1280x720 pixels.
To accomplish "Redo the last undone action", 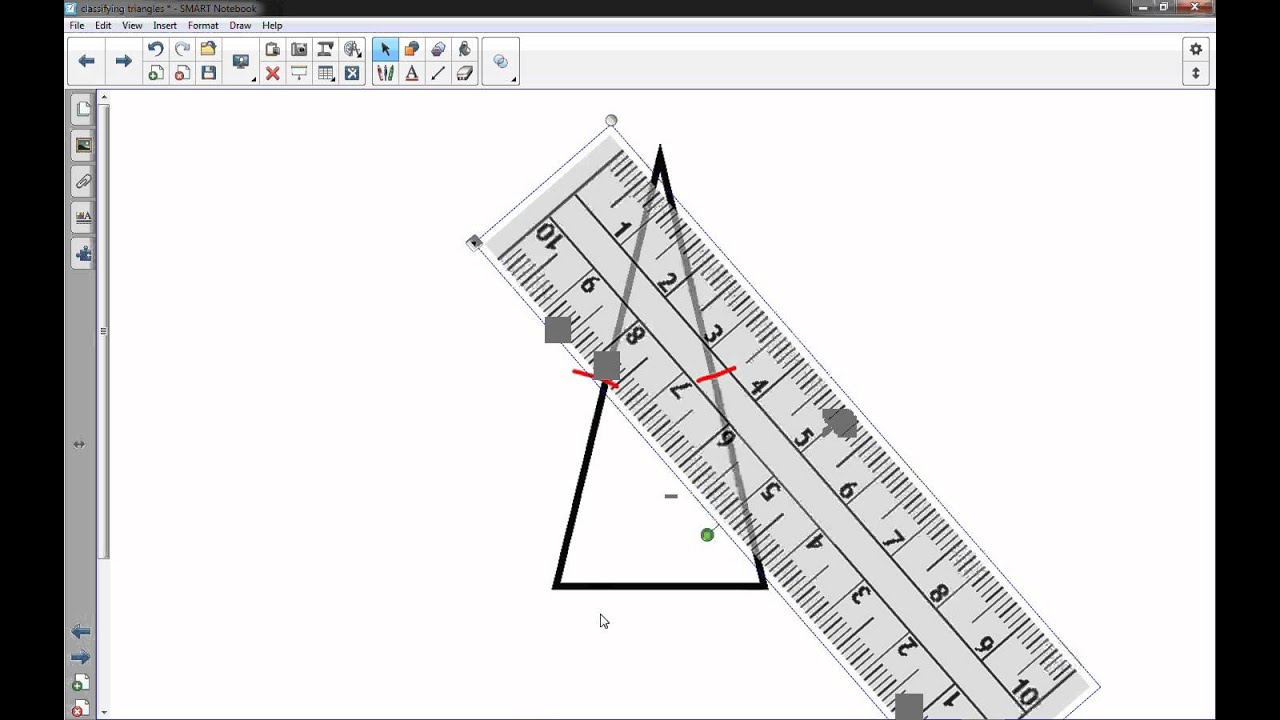I will click(182, 49).
